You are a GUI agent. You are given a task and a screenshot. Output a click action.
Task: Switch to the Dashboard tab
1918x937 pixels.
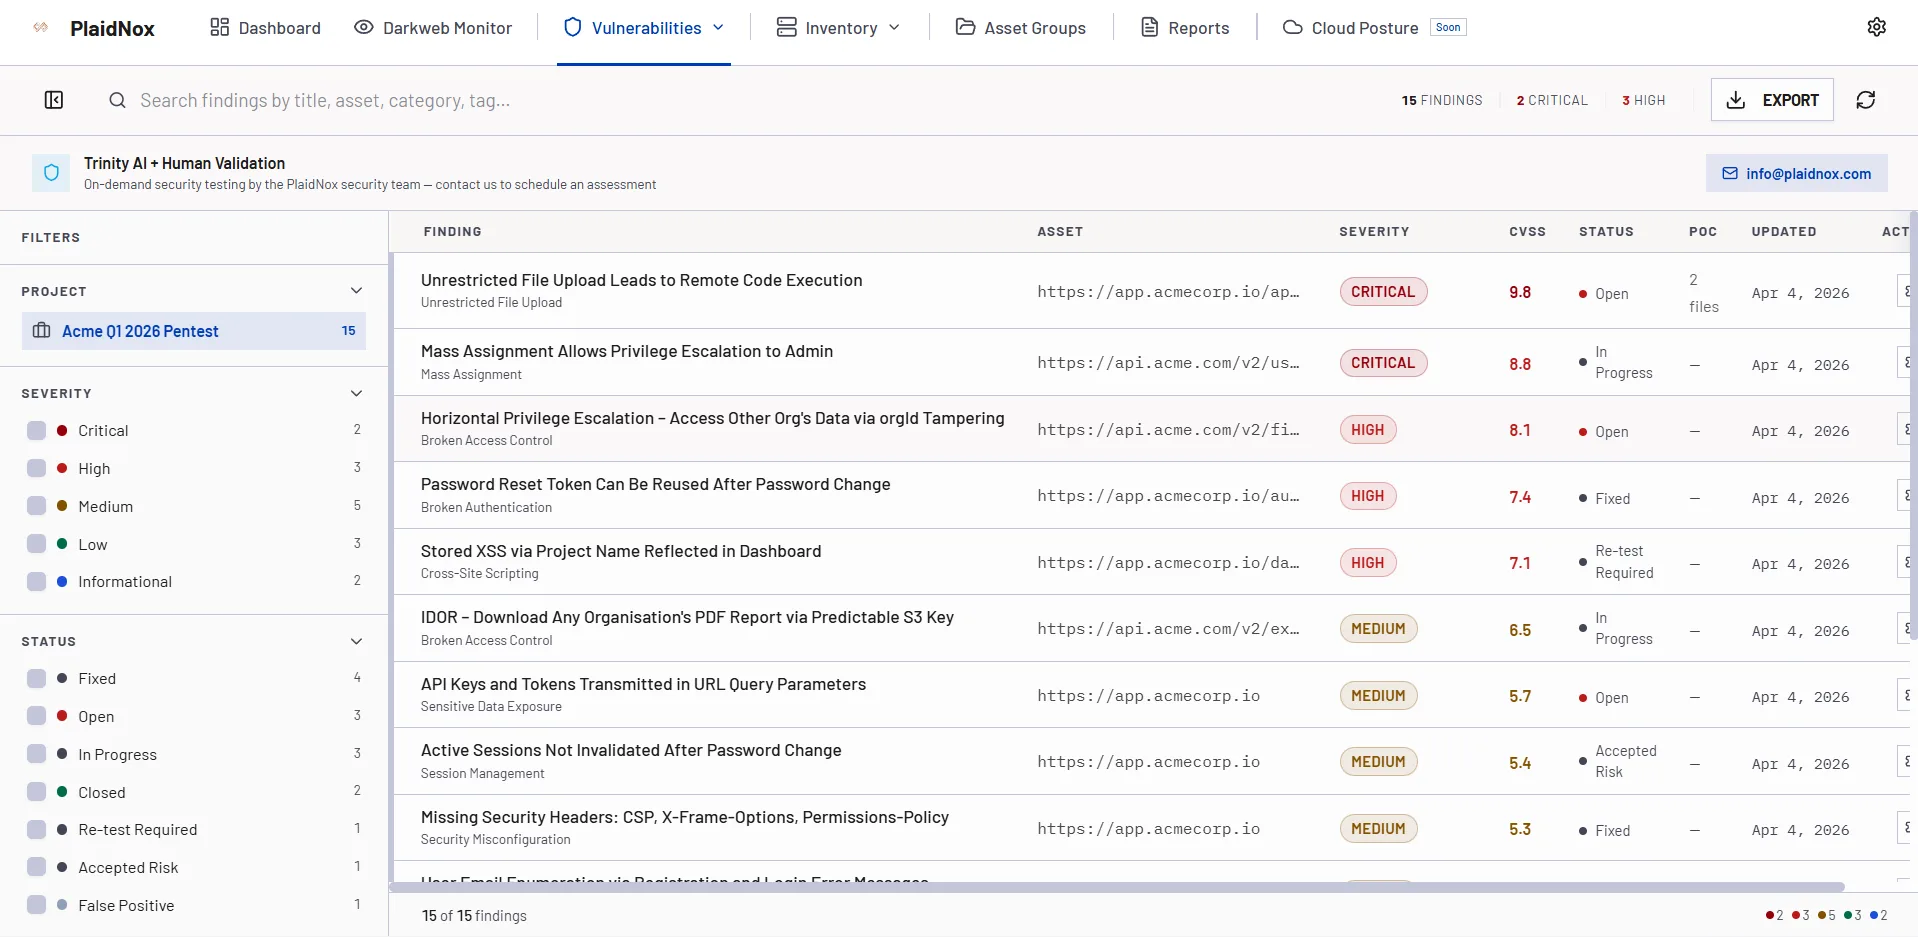click(278, 27)
